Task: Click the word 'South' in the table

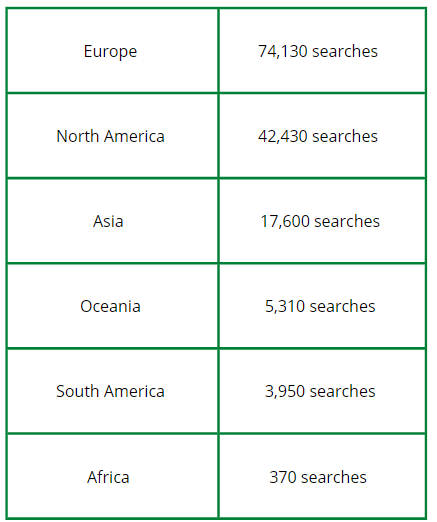Action: click(x=78, y=391)
